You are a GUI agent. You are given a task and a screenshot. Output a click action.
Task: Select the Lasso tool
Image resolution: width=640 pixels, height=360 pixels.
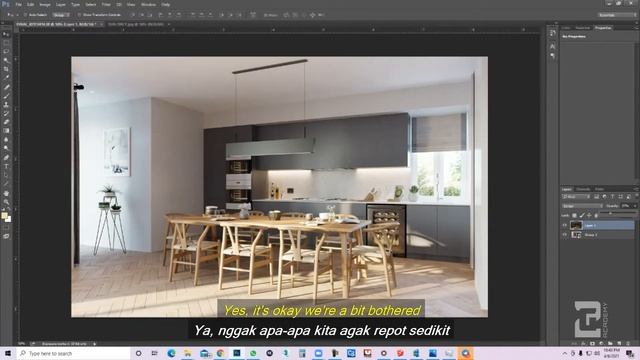pyautogui.click(x=6, y=51)
